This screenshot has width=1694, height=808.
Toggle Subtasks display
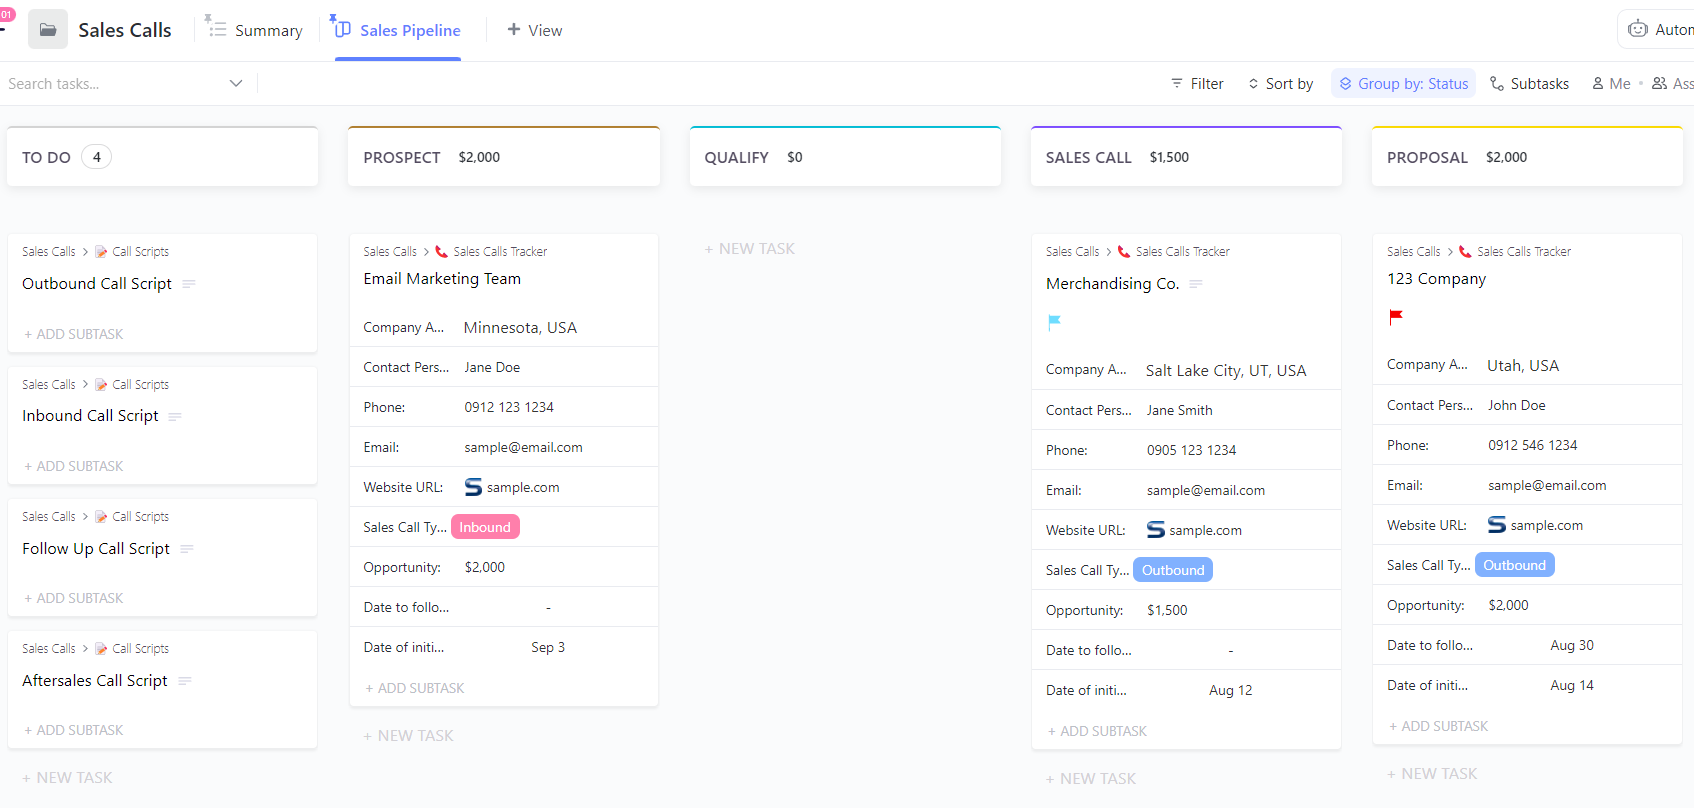coord(1530,84)
